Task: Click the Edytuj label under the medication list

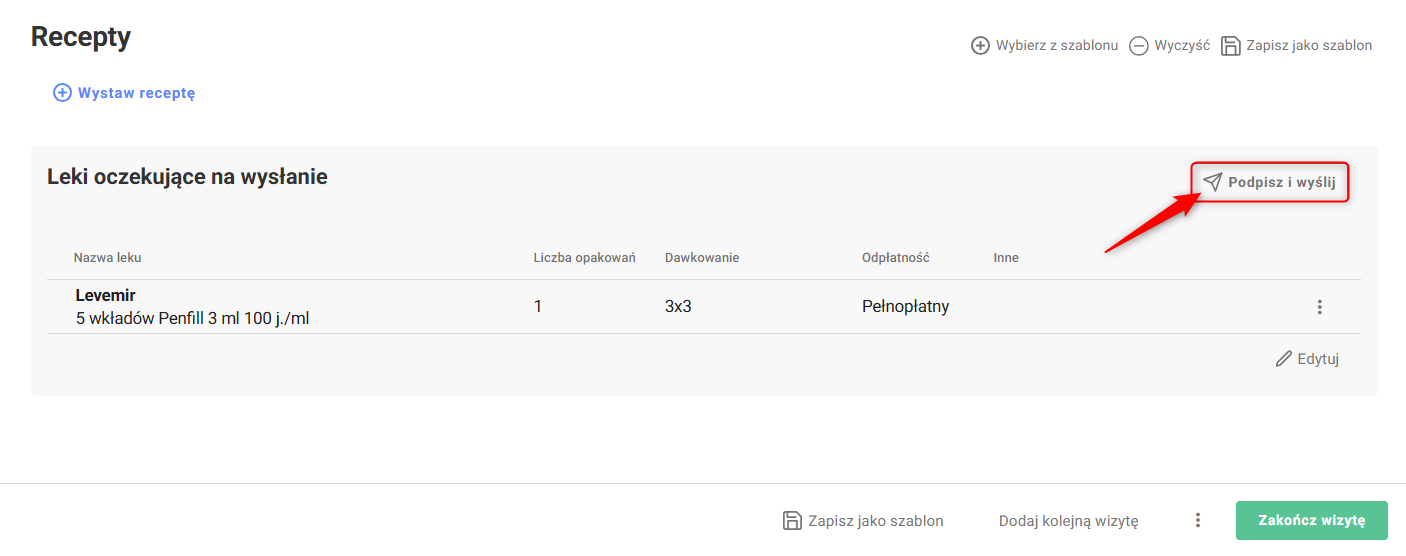Action: (x=1318, y=359)
